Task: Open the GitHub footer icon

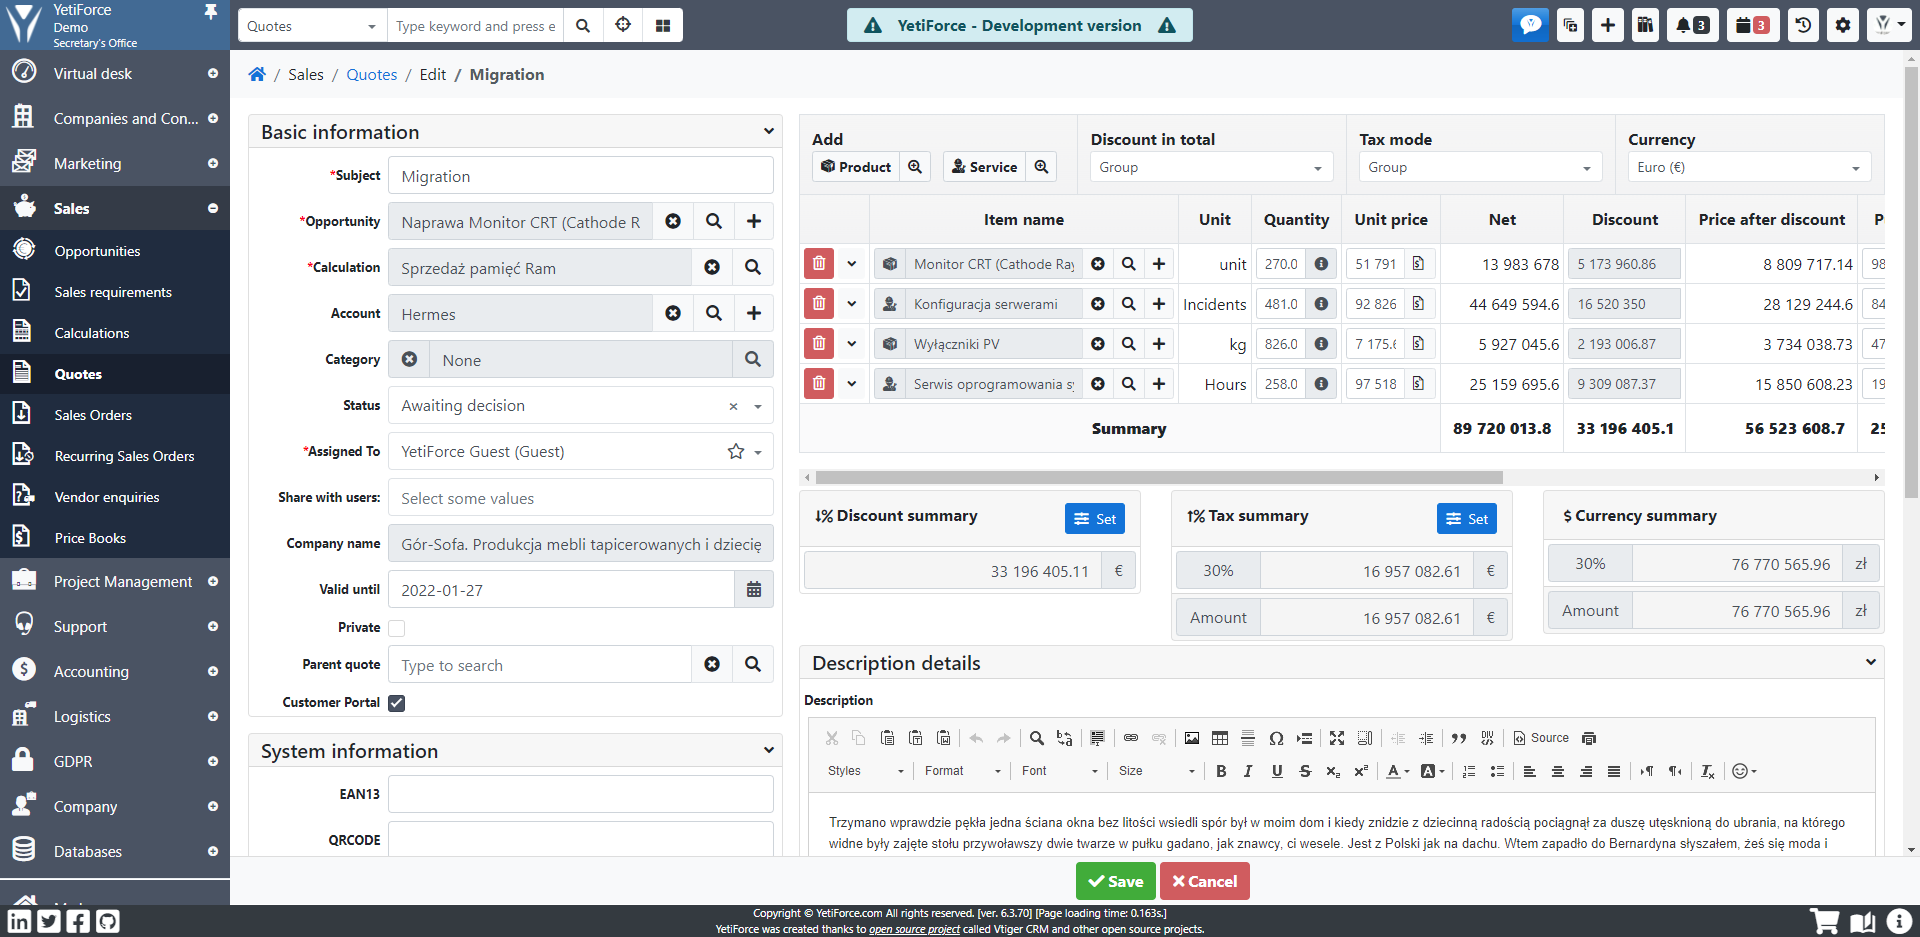Action: [x=108, y=921]
